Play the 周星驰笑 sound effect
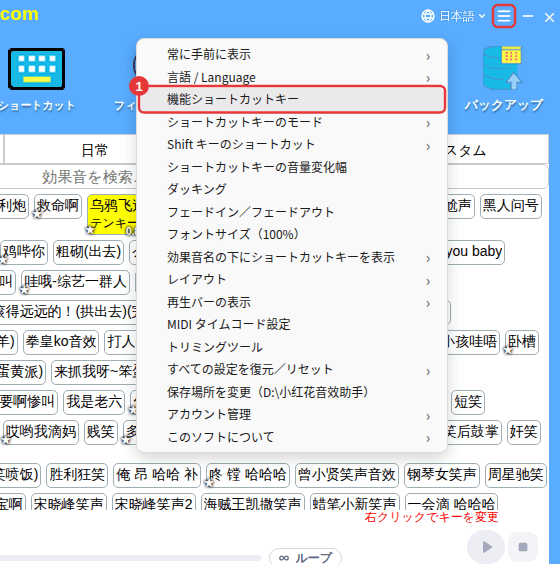 click(516, 475)
